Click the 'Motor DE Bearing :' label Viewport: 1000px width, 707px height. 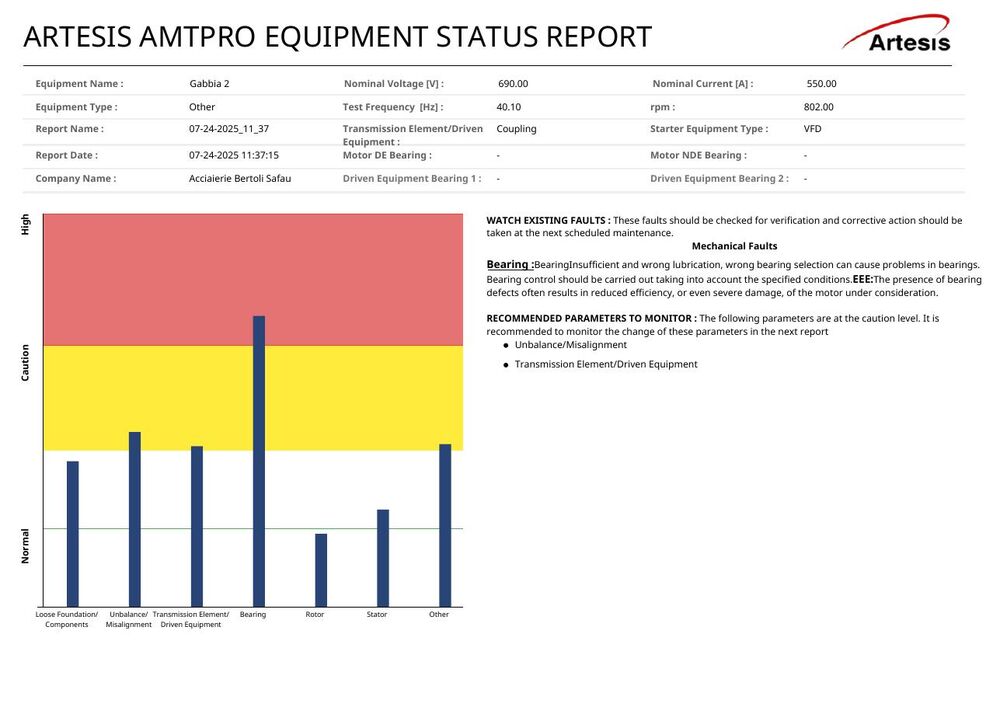[x=387, y=155]
